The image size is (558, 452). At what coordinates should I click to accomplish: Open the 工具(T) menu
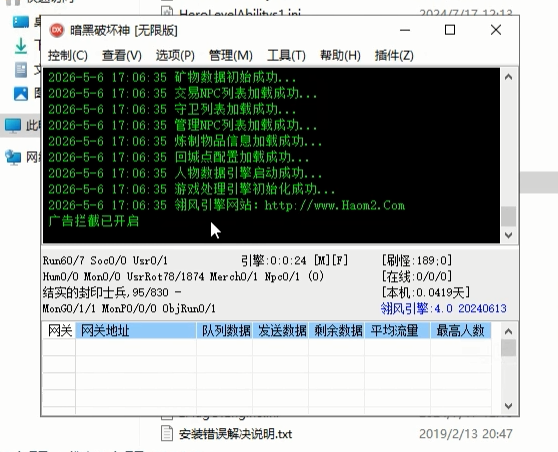286,56
